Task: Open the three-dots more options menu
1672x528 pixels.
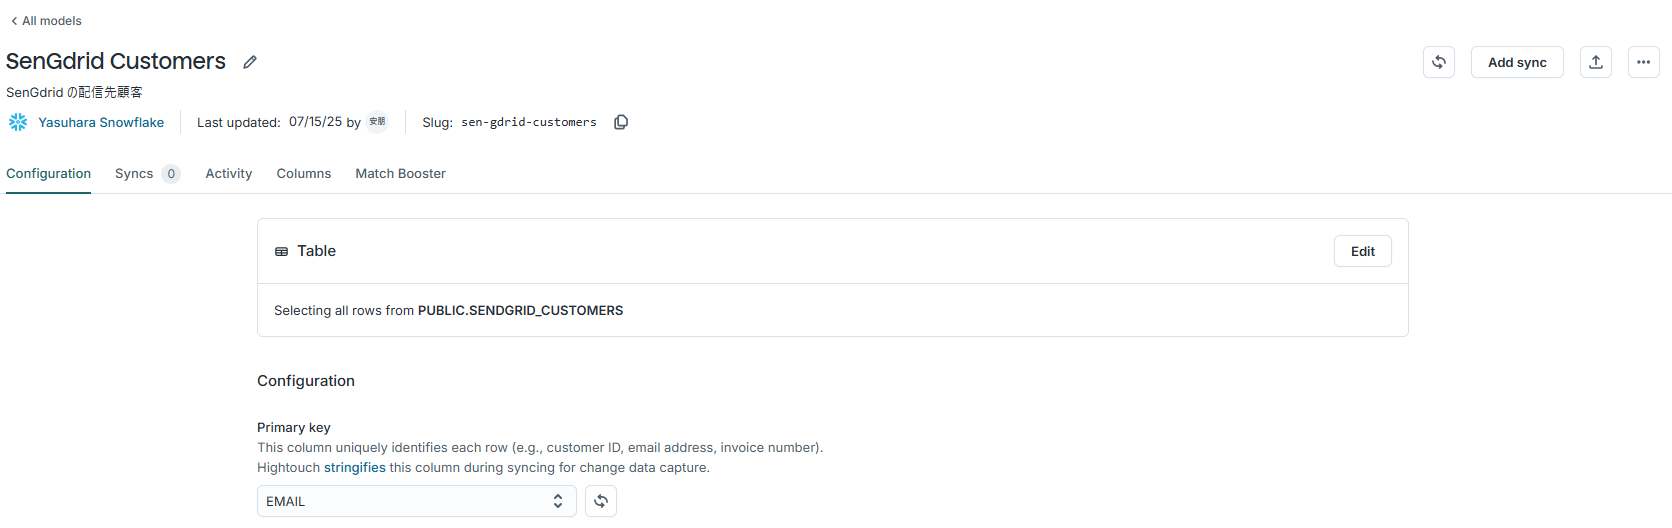Action: pyautogui.click(x=1644, y=62)
